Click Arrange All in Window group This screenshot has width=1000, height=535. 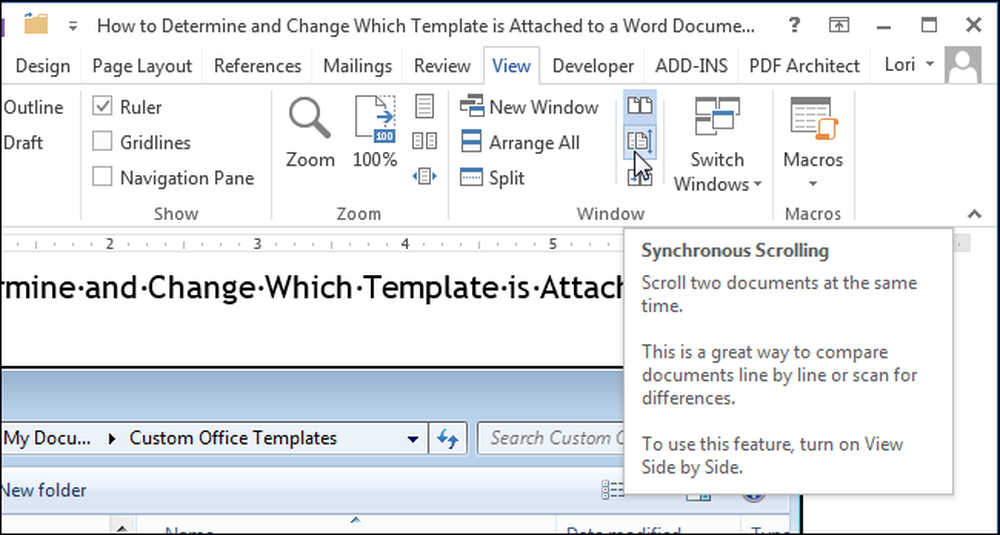520,142
